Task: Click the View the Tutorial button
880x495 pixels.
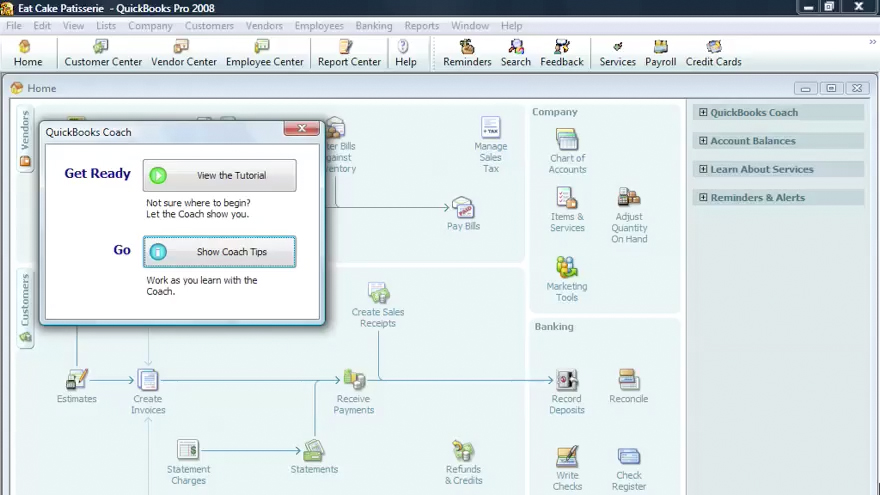Action: [x=219, y=175]
